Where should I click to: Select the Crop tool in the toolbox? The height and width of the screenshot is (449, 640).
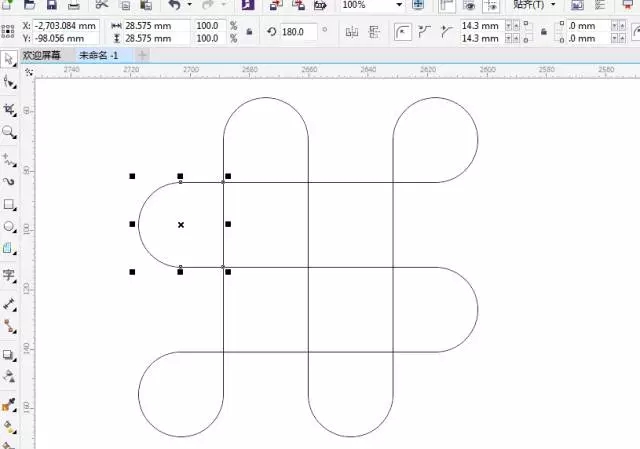click(9, 108)
